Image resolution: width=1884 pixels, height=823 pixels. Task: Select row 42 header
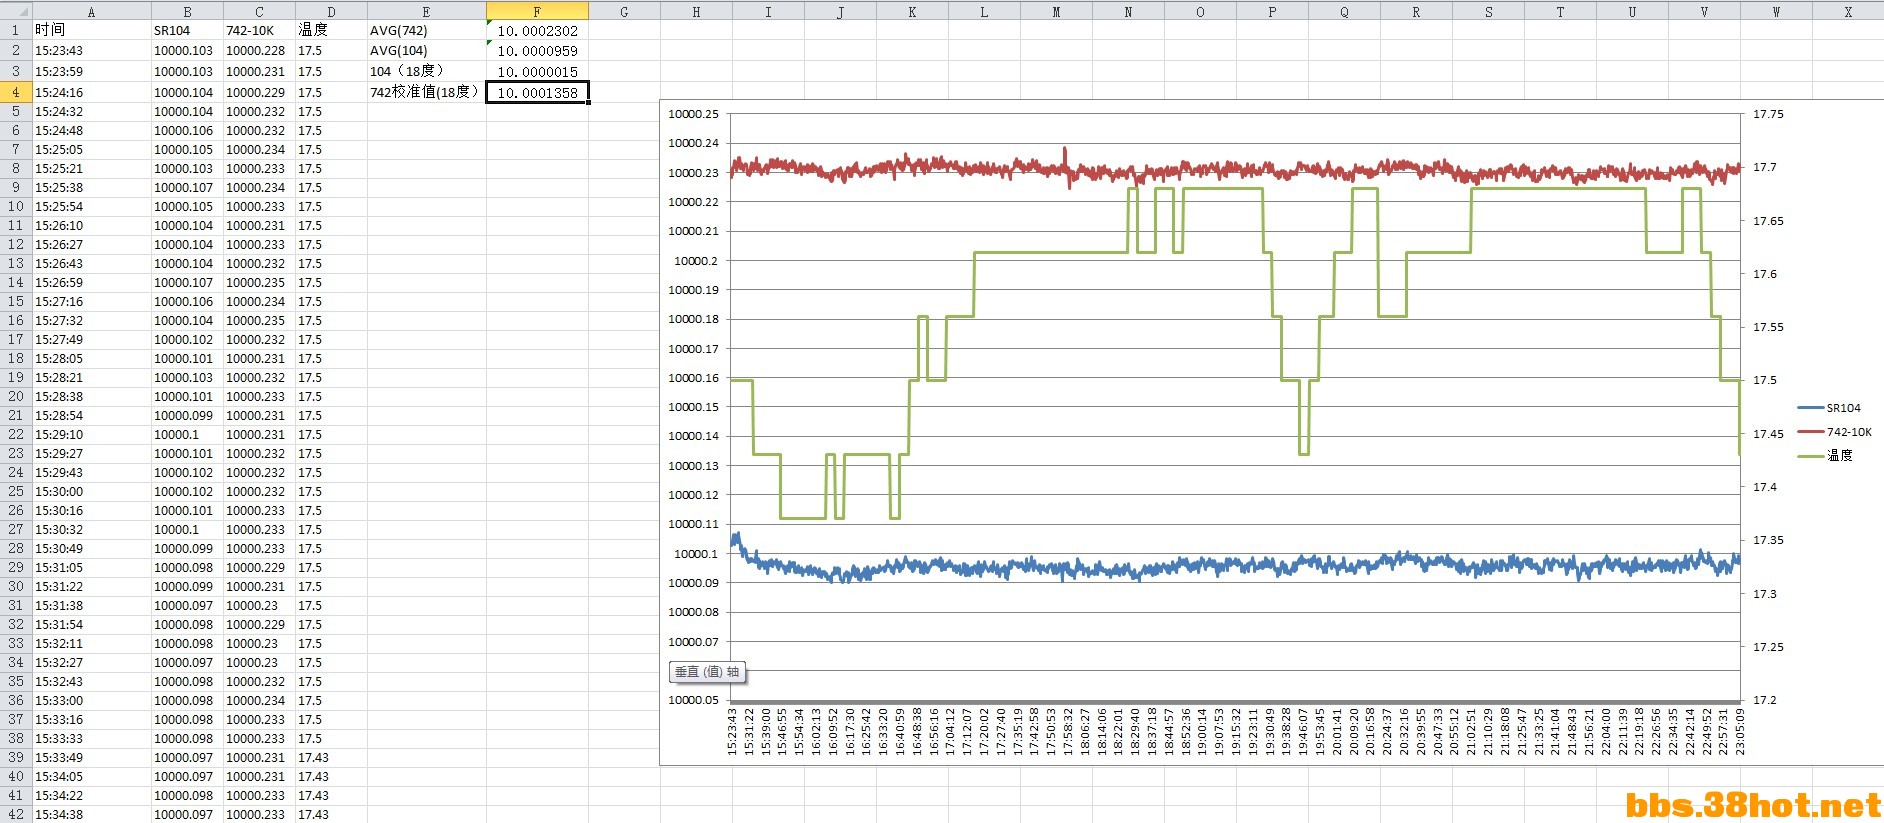tap(15, 814)
